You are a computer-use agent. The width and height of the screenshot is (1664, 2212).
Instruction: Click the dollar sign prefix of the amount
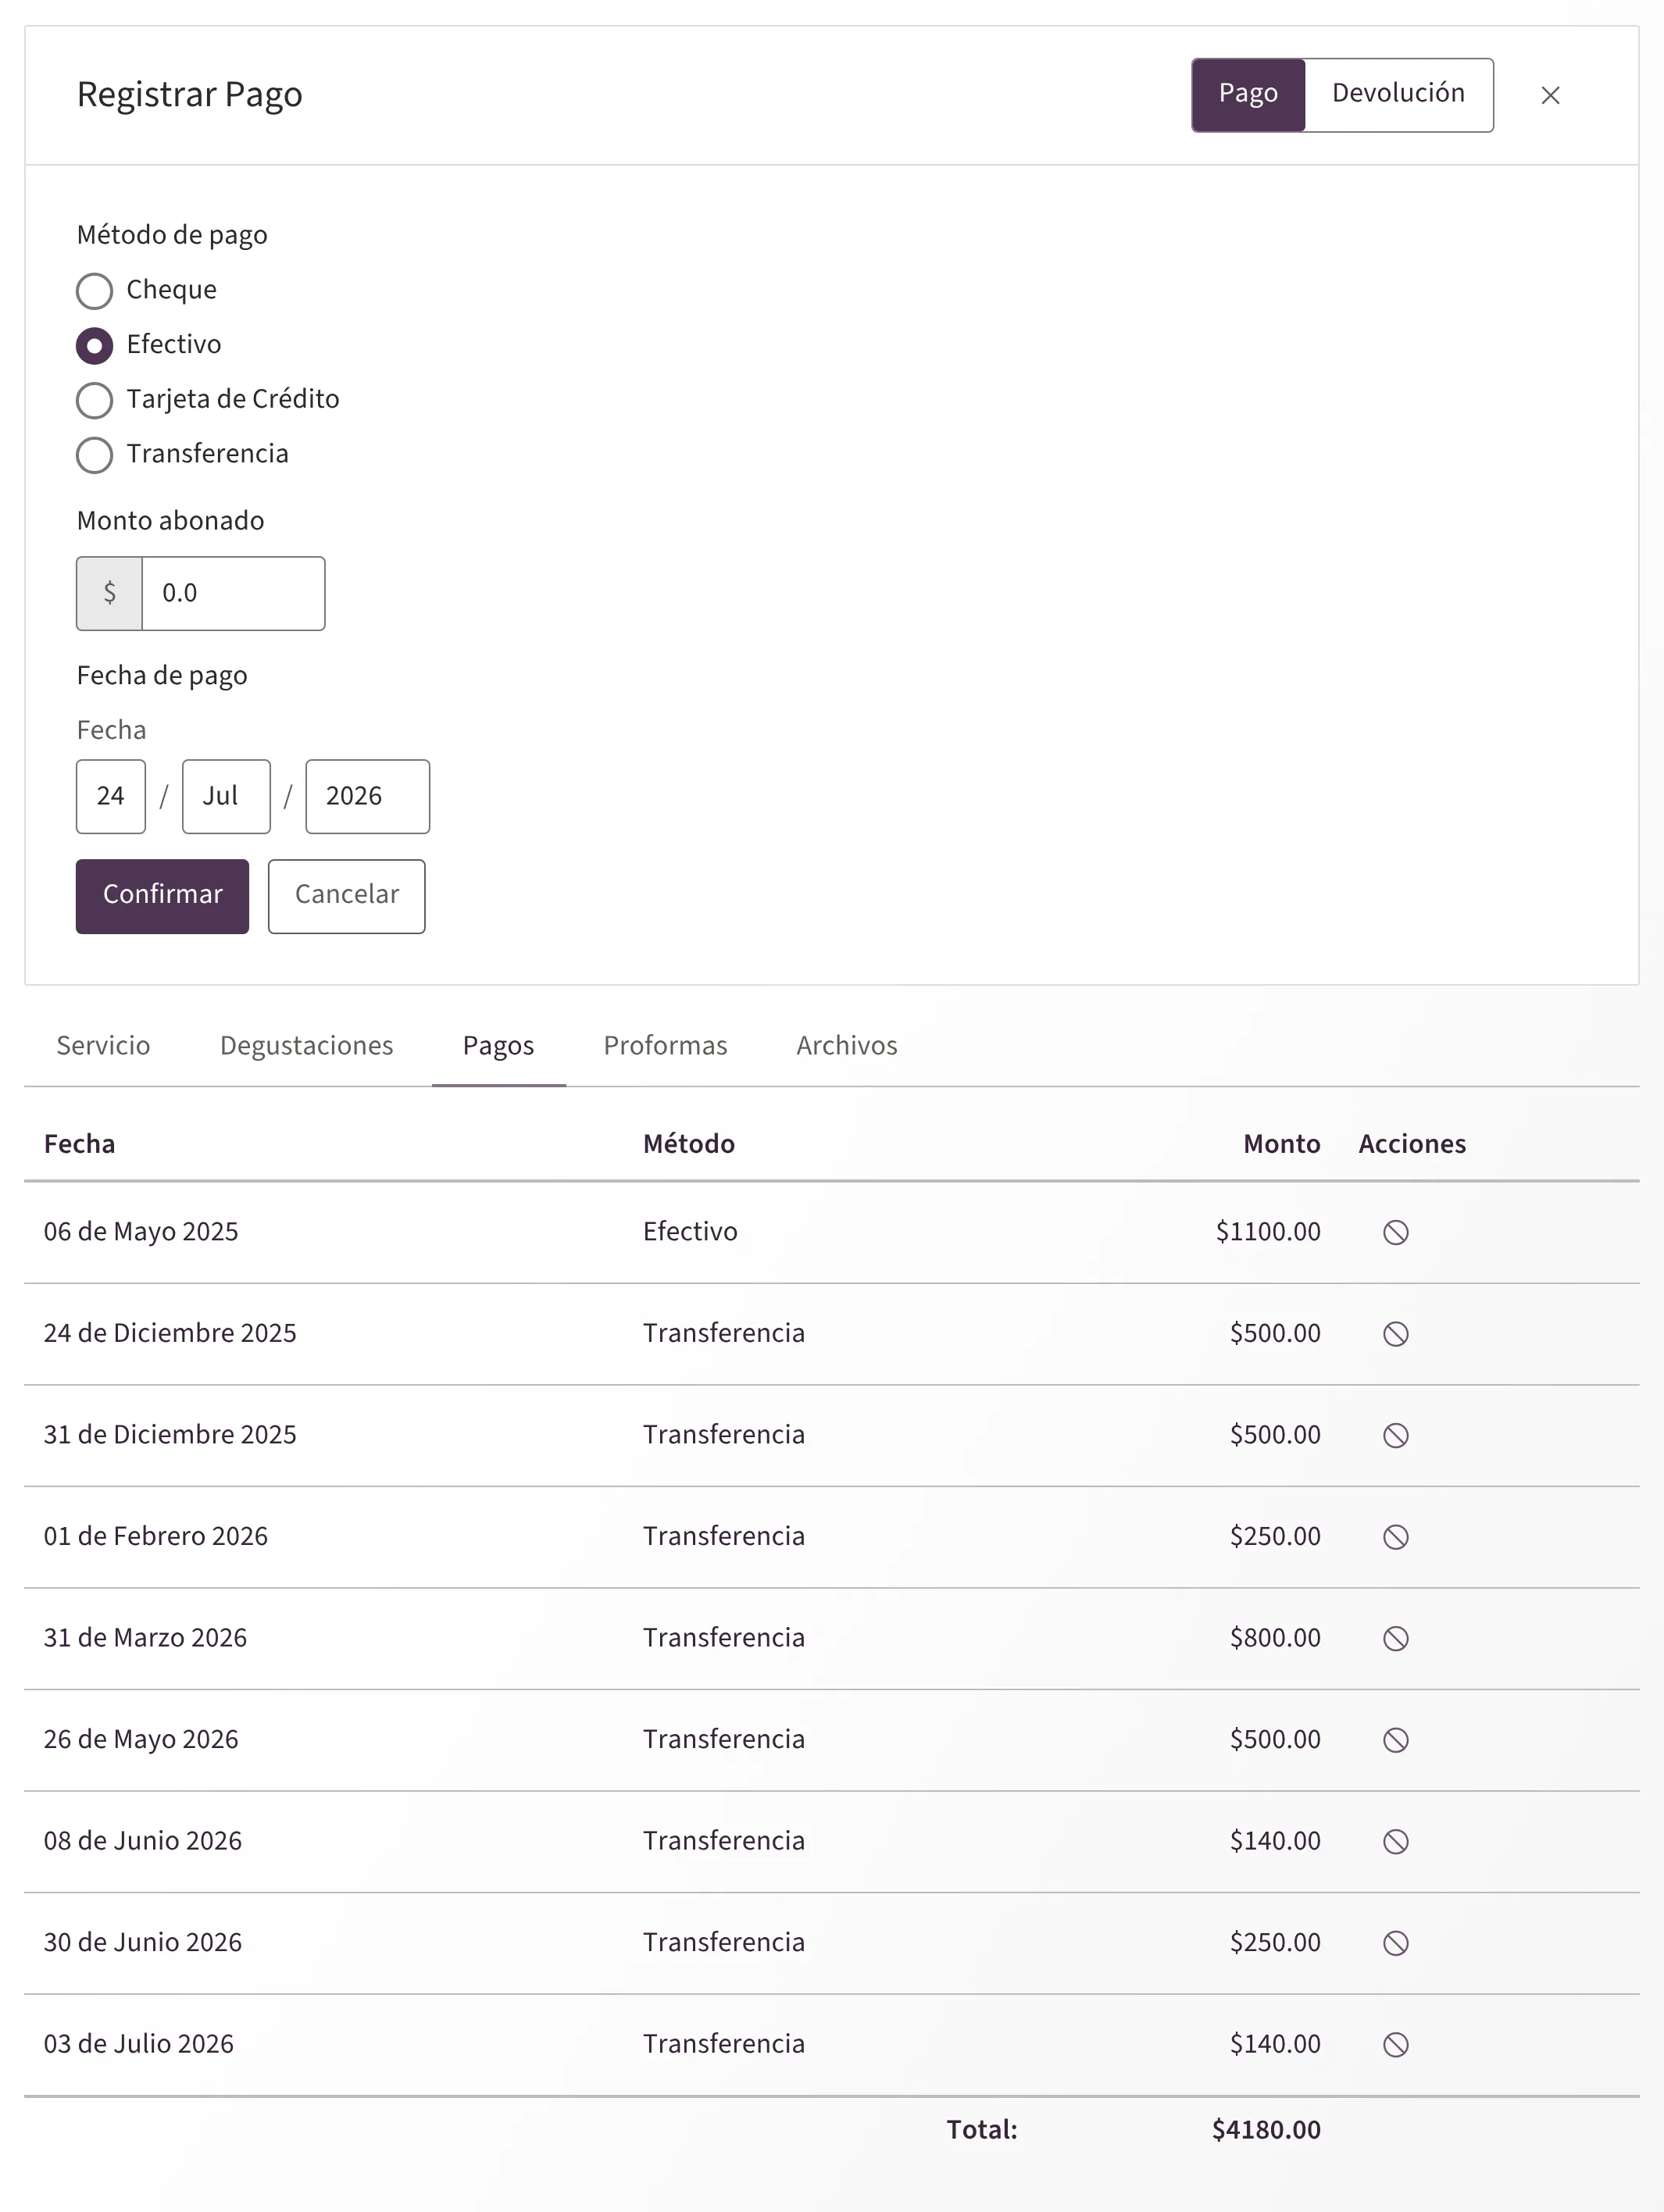point(109,593)
